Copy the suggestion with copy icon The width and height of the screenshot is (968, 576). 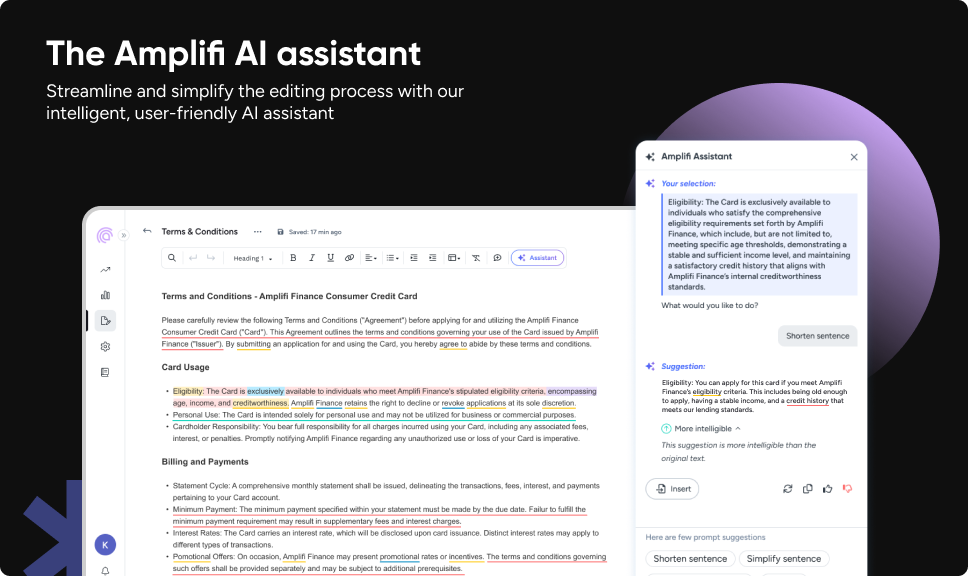807,489
